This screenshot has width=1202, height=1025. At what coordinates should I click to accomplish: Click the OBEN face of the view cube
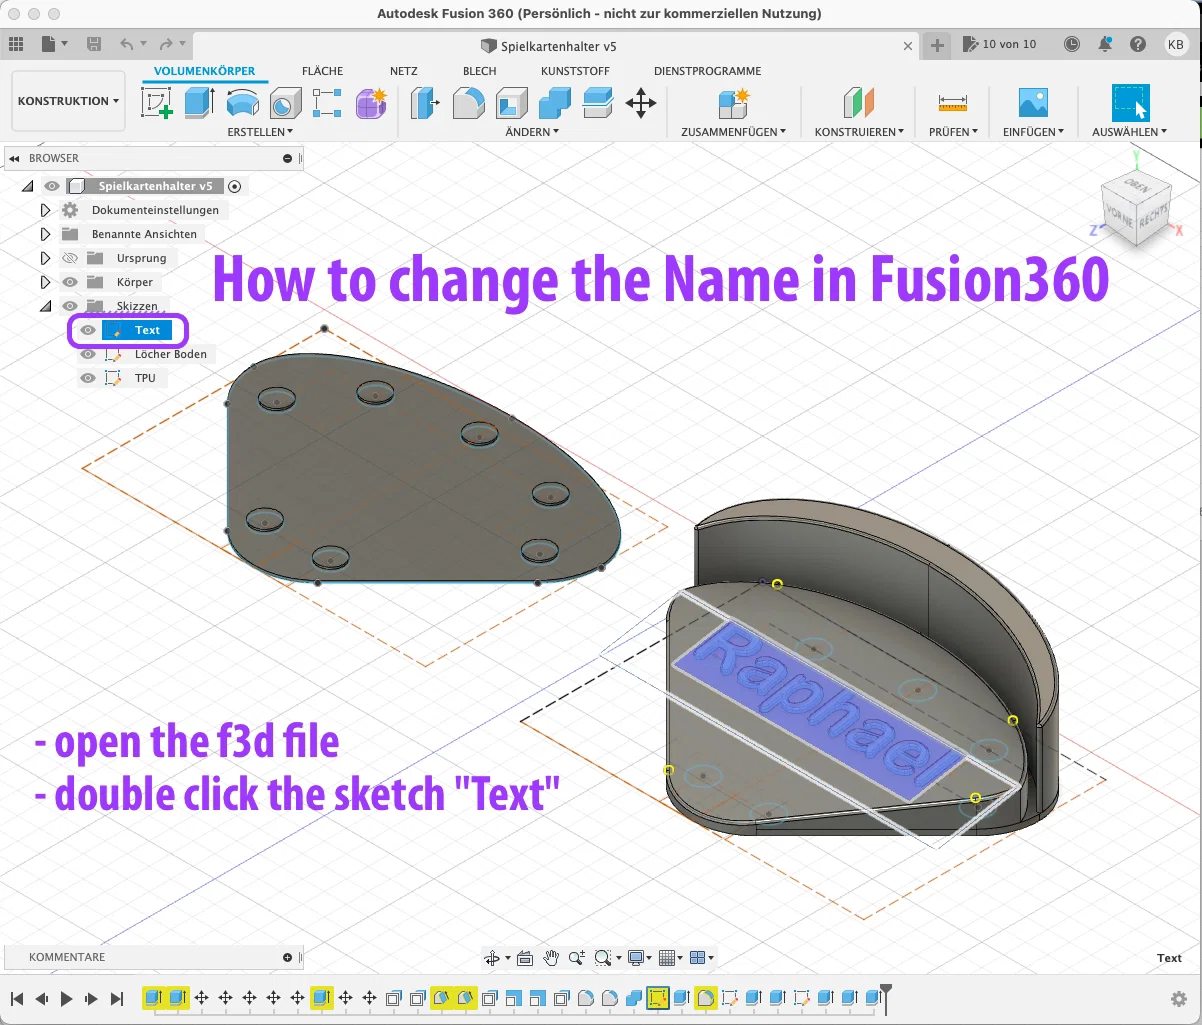point(1135,186)
